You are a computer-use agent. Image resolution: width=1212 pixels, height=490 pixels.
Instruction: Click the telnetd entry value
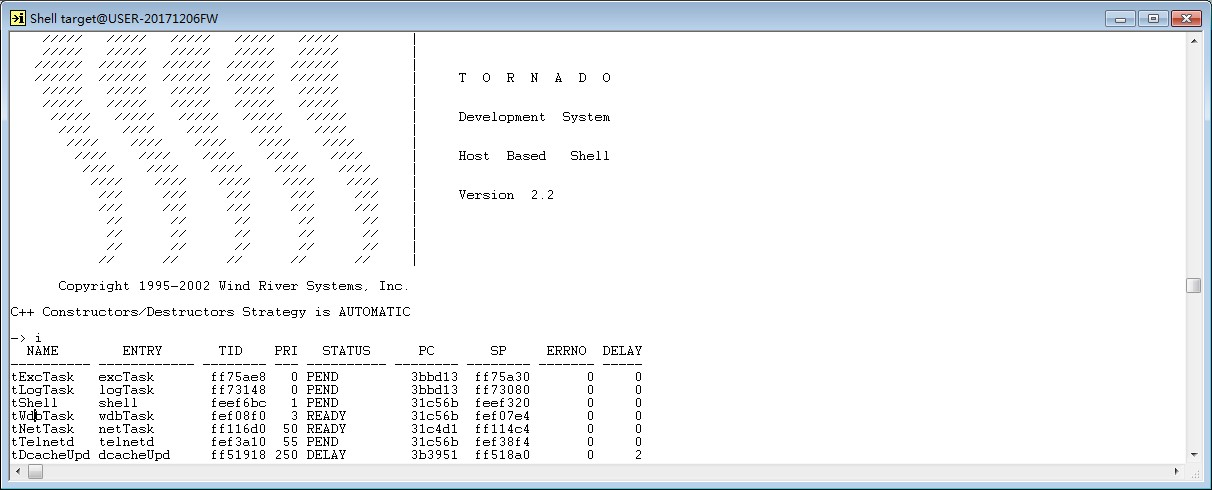(126, 442)
